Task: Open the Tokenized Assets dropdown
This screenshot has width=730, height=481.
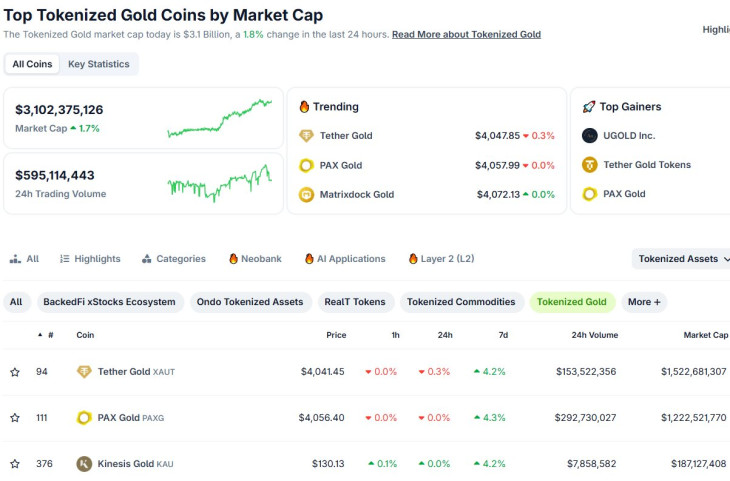Action: (x=683, y=259)
